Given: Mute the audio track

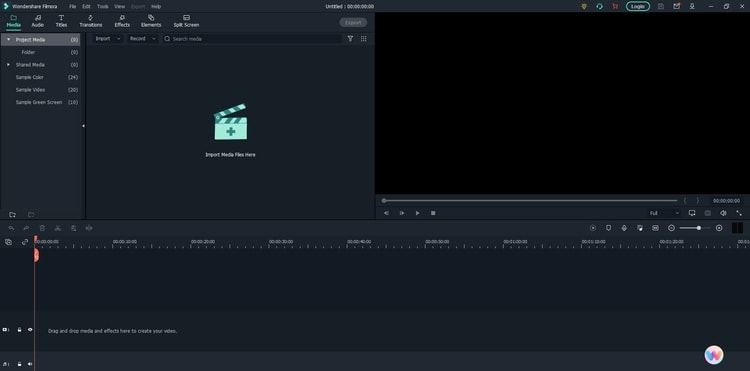Looking at the screenshot, I should coord(30,364).
